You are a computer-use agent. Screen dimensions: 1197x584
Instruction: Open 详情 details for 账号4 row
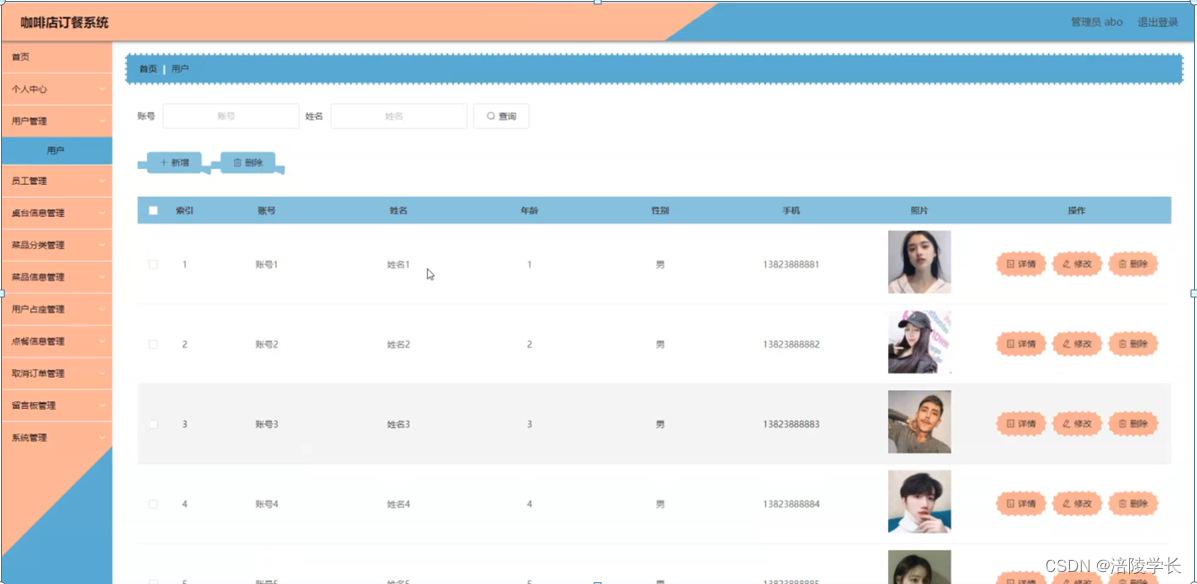[x=1021, y=504]
